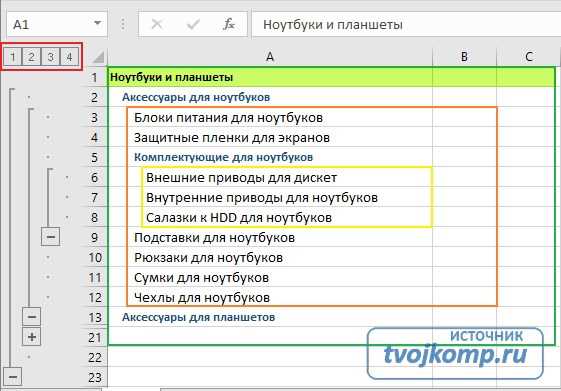Screen dimensions: 561x391
Task: Click the Cancel X icon in formula bar
Action: [157, 24]
